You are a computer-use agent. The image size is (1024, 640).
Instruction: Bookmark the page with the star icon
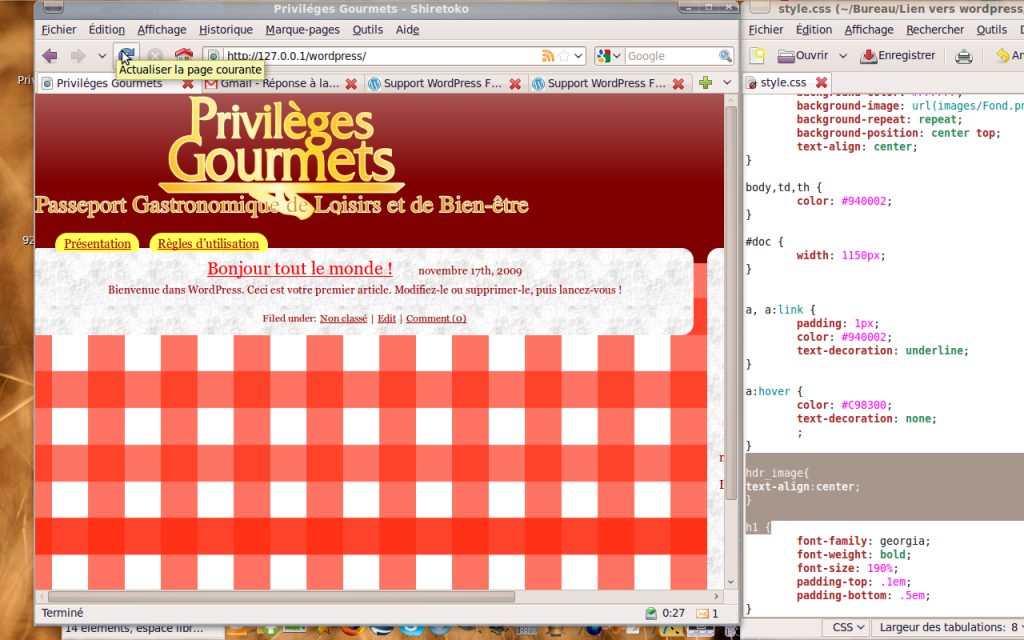coord(564,56)
